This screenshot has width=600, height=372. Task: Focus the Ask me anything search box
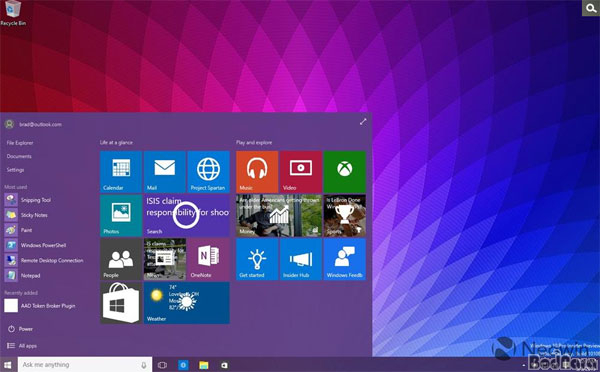(x=85, y=365)
